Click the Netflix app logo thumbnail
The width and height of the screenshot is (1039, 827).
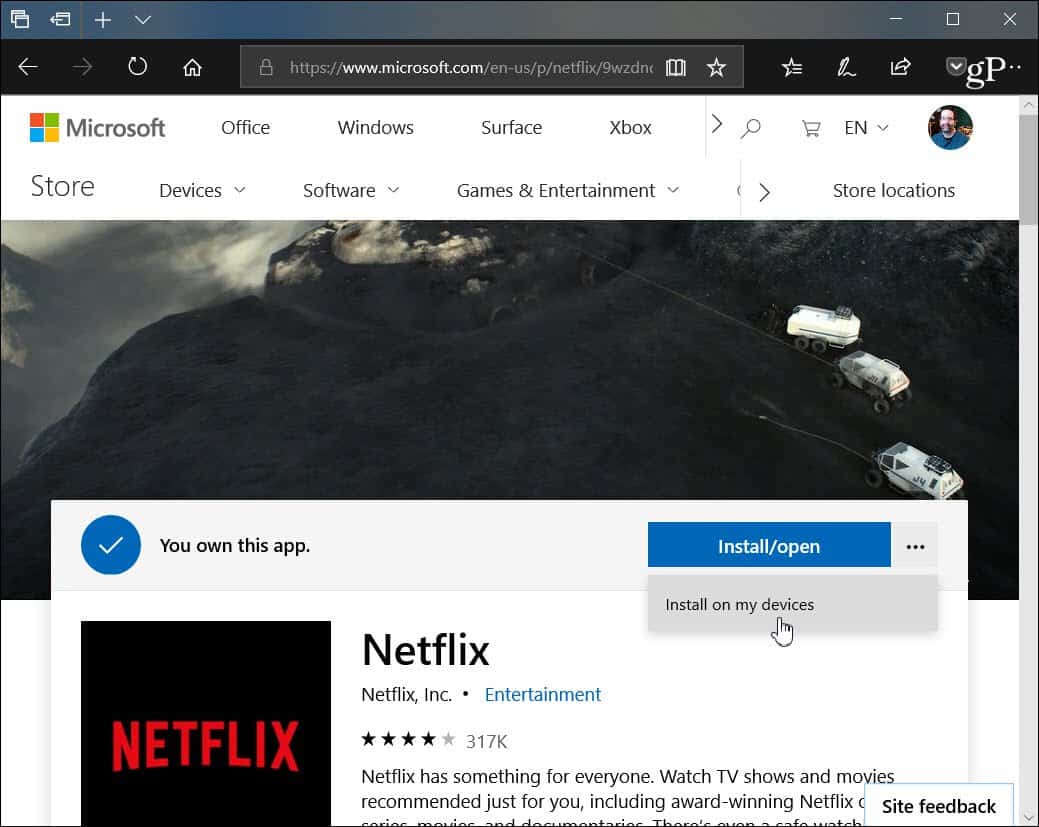pos(205,724)
